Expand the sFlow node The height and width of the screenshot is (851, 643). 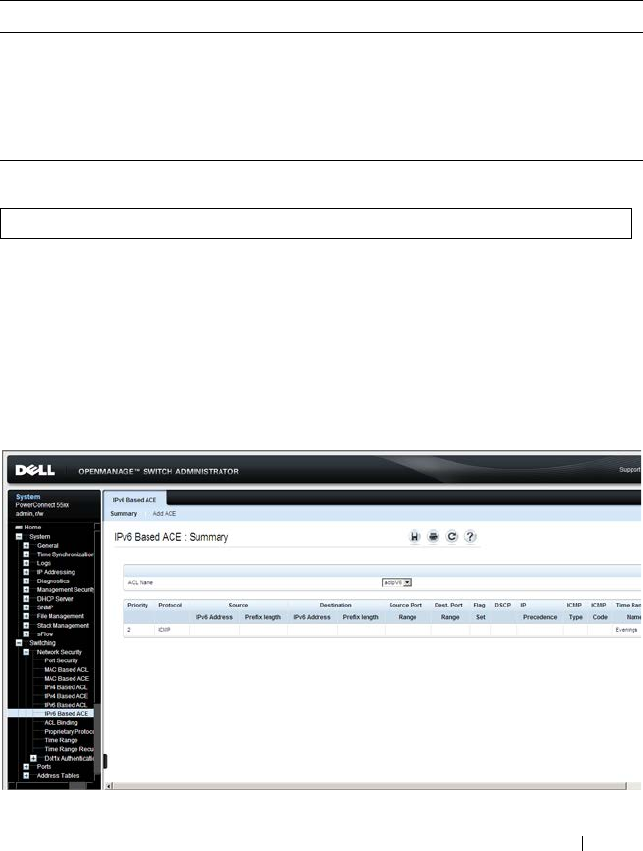pos(26,634)
